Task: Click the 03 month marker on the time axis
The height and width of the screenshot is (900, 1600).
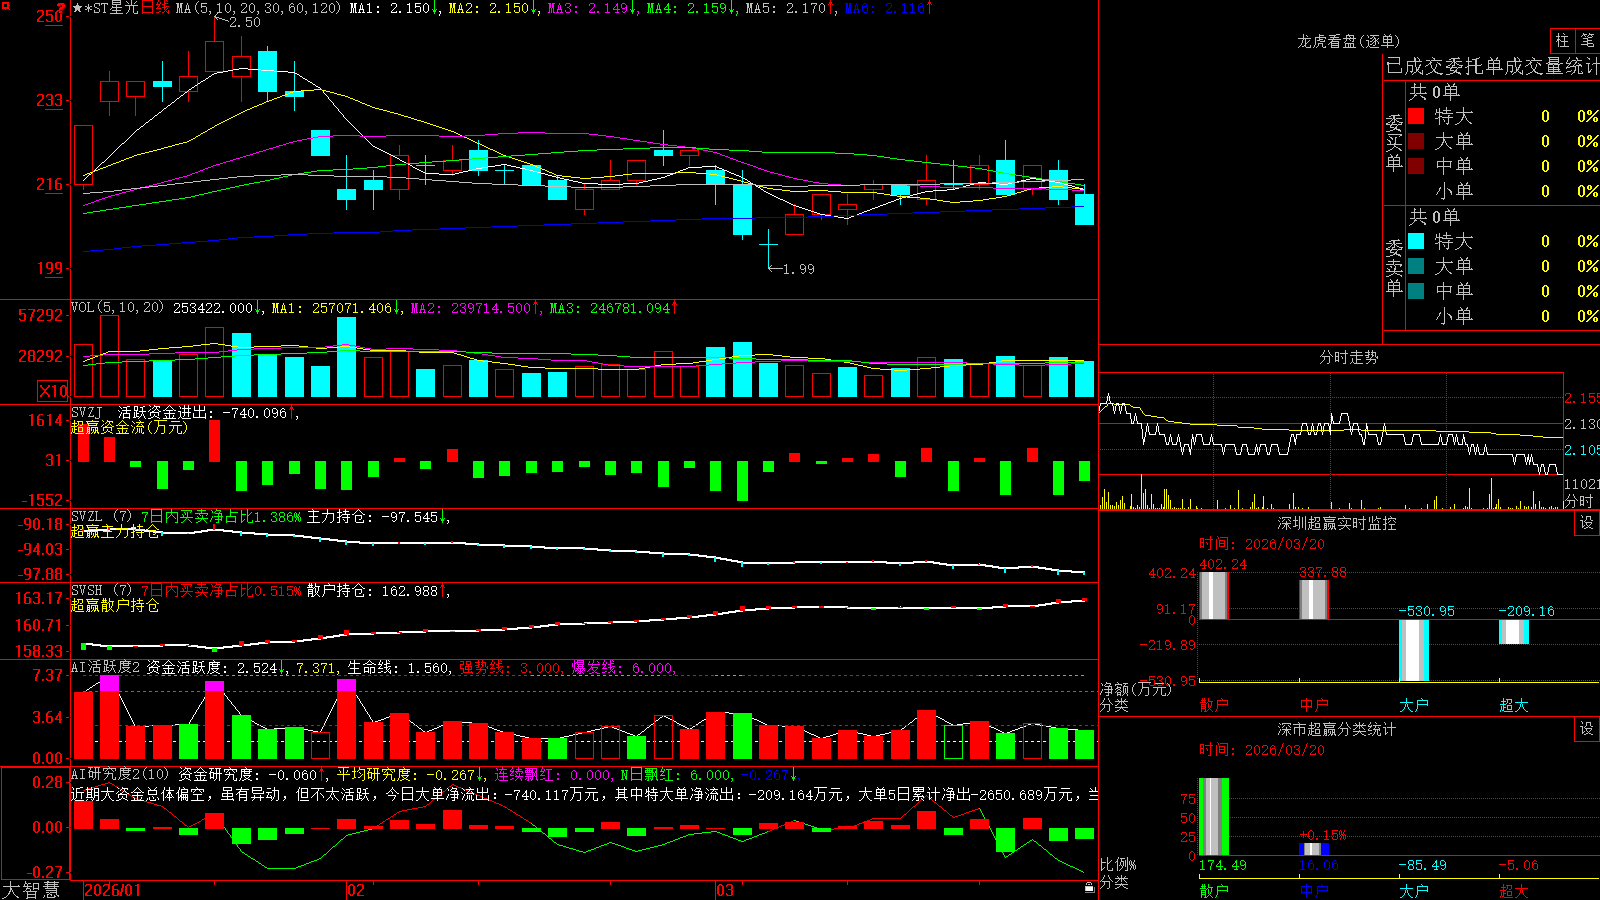Action: coord(725,890)
